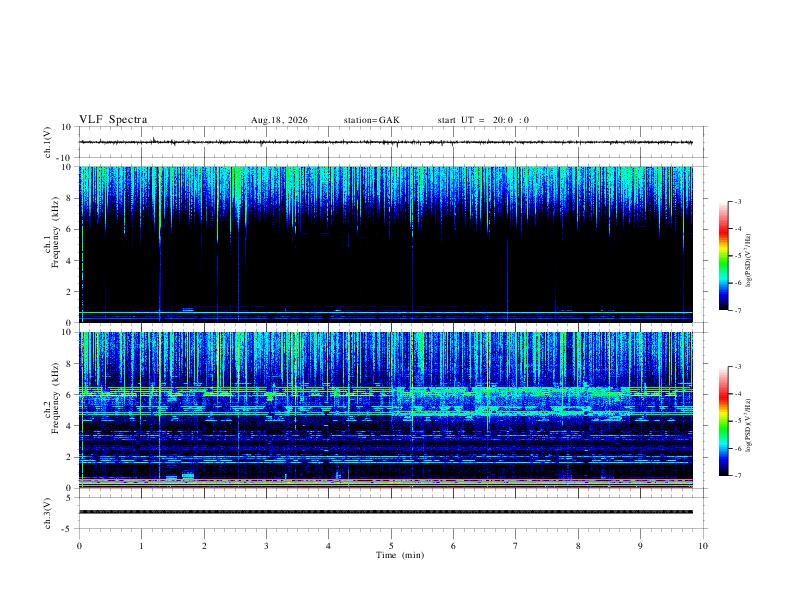The height and width of the screenshot is (612, 792).
Task: Click the VLF Spectra title text
Action: coord(113,120)
